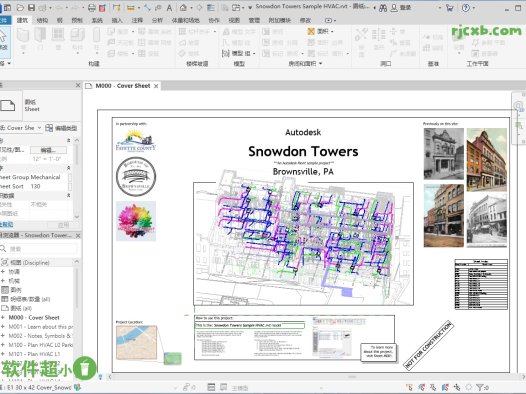Select the Modify arrow tool in the ribbon
The height and width of the screenshot is (394, 526).
[3, 42]
